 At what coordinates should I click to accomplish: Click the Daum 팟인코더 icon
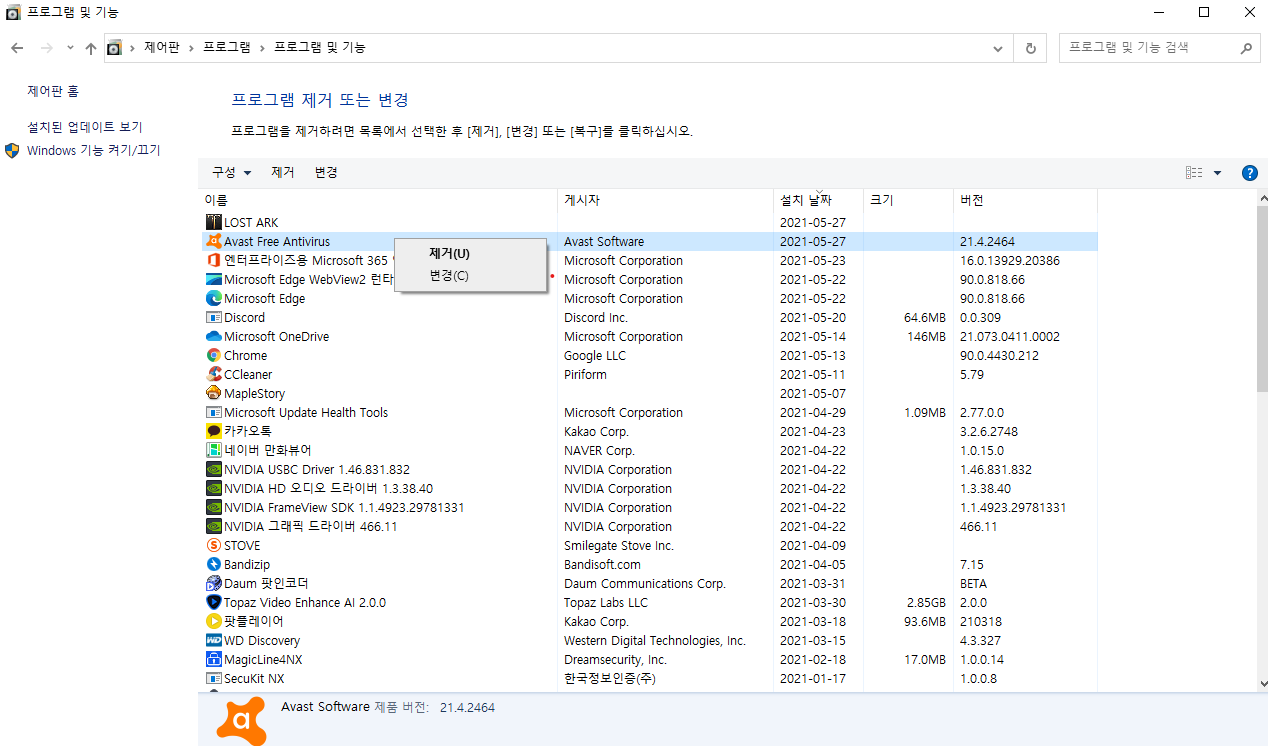(x=213, y=583)
